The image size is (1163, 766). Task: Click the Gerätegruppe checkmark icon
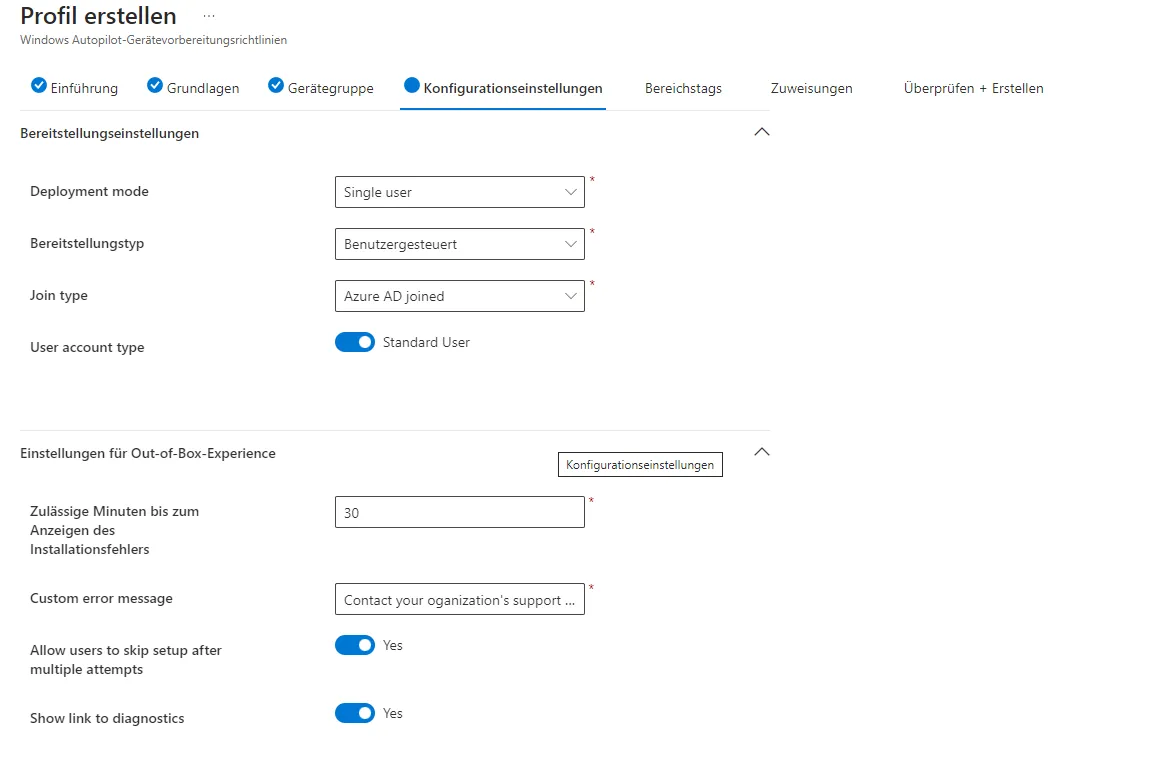(x=276, y=86)
